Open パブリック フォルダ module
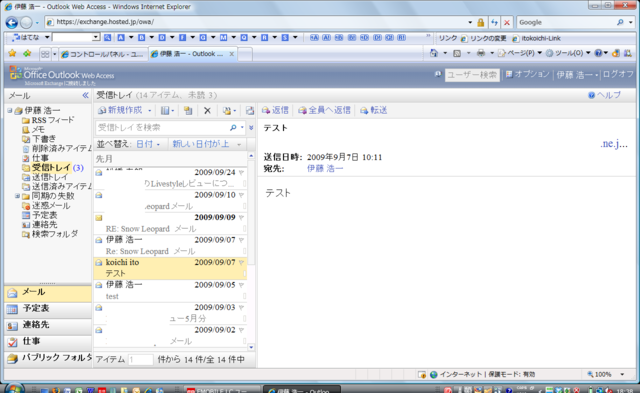This screenshot has height=393, width=640. point(48,358)
